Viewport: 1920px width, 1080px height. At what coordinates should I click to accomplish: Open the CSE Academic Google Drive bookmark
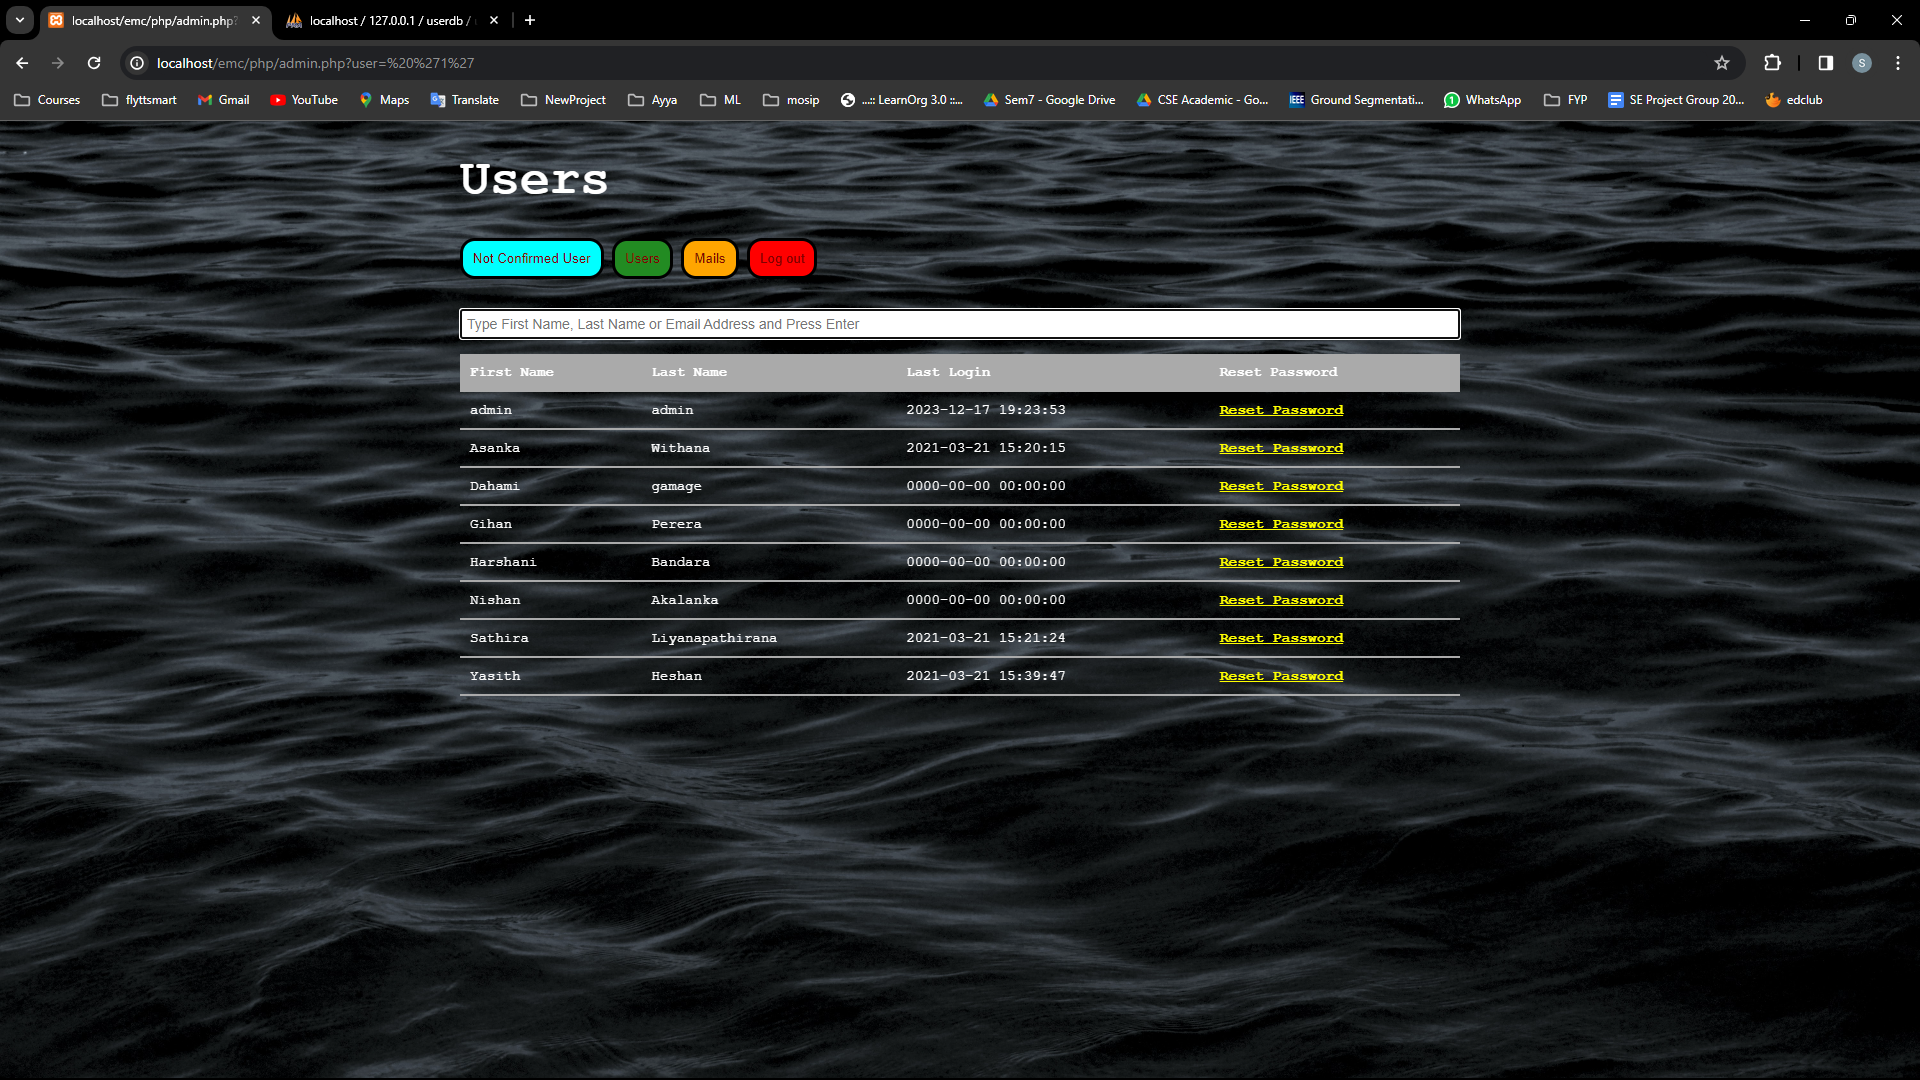click(1203, 100)
